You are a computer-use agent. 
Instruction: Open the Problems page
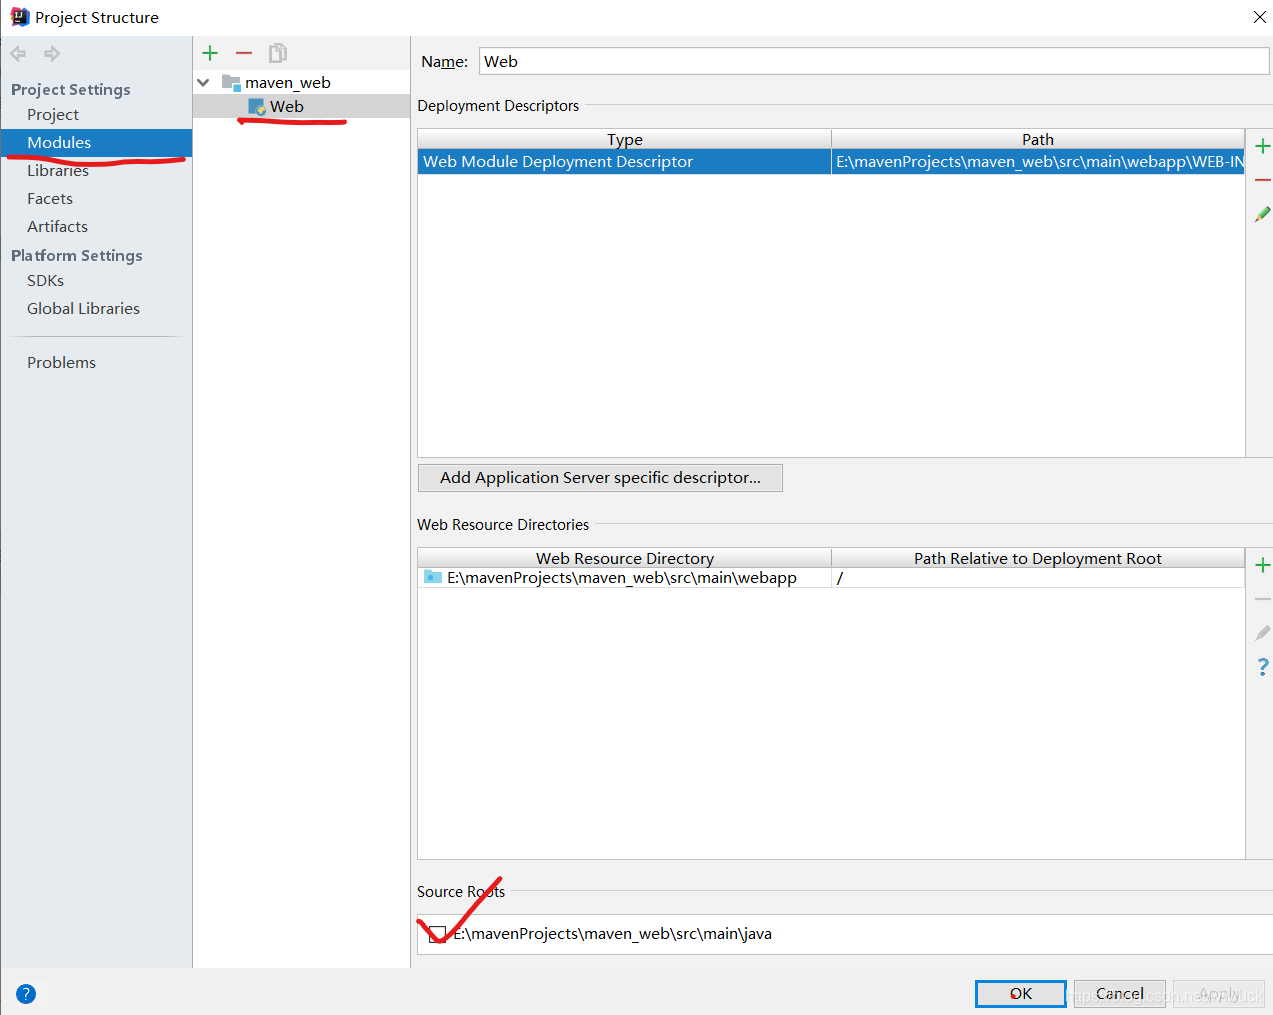tap(61, 363)
